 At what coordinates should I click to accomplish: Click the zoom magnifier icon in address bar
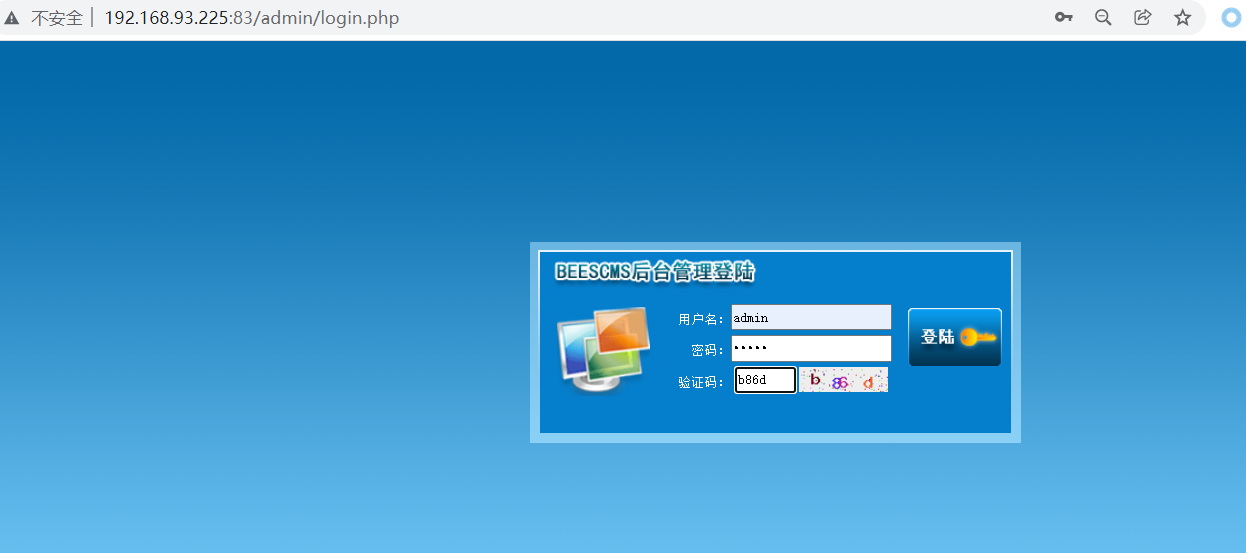[1103, 18]
